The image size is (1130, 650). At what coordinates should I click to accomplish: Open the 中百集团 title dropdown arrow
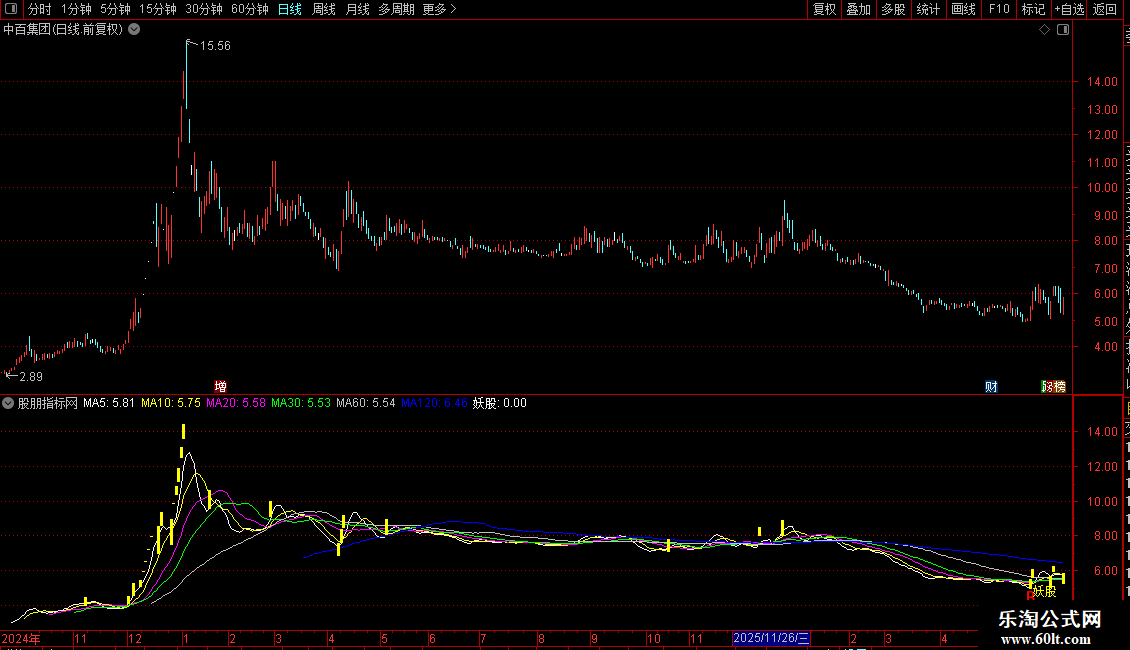tap(134, 30)
